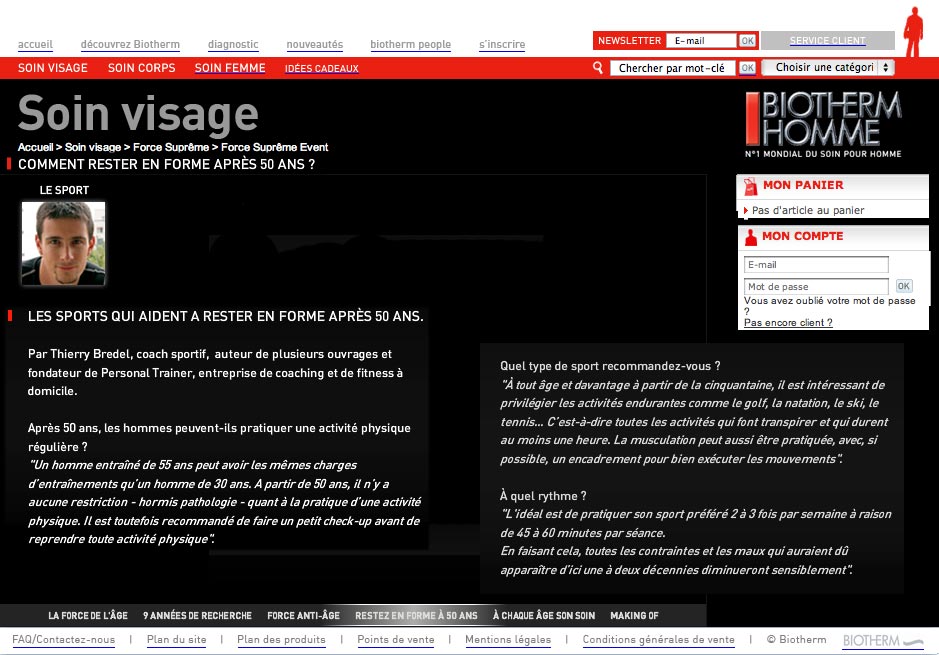Click the s'inscrire link
This screenshot has width=939, height=655.
502,44
